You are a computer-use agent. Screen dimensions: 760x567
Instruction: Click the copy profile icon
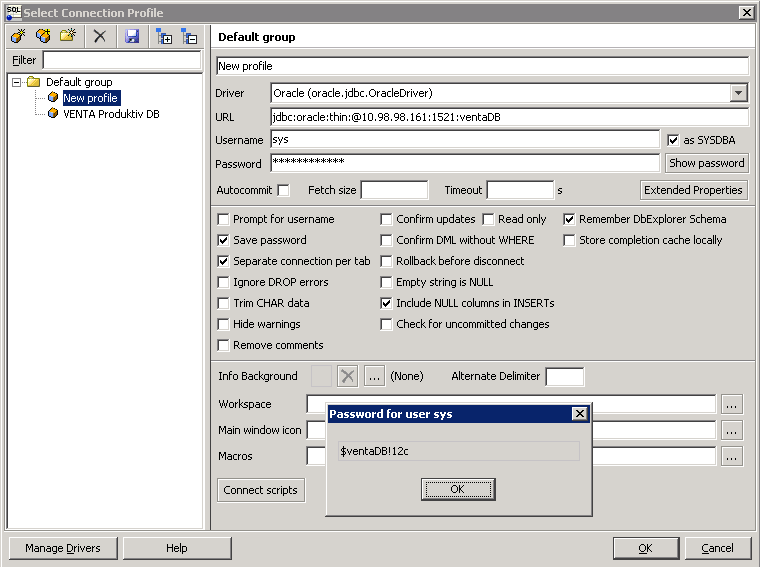pos(43,37)
